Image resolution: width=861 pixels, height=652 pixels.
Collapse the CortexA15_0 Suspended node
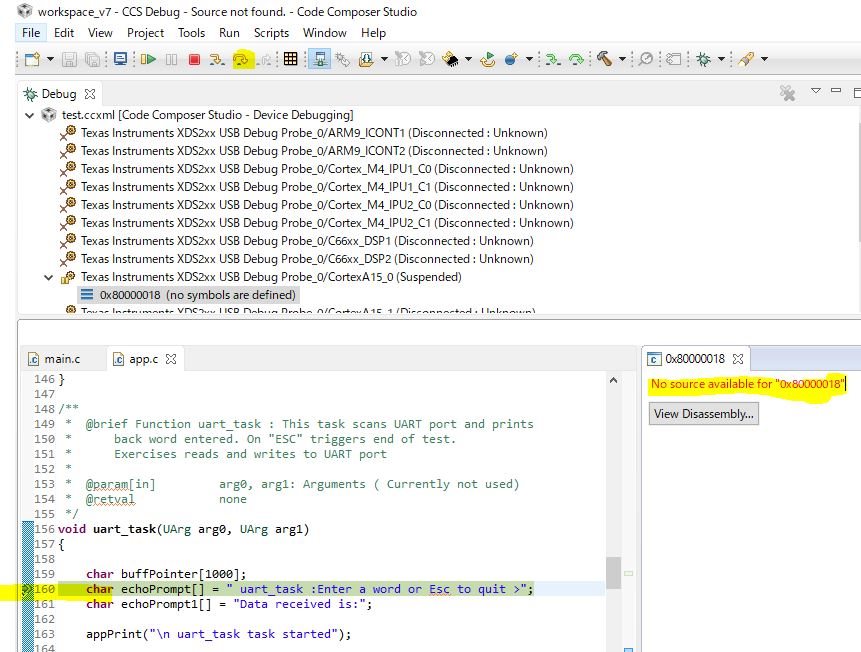pos(48,277)
